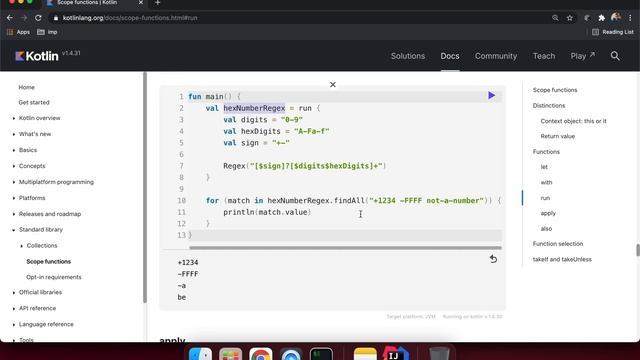Viewport: 640px width, 360px height.
Task: Open the Chrome three-dot menu
Action: [x=630, y=18]
